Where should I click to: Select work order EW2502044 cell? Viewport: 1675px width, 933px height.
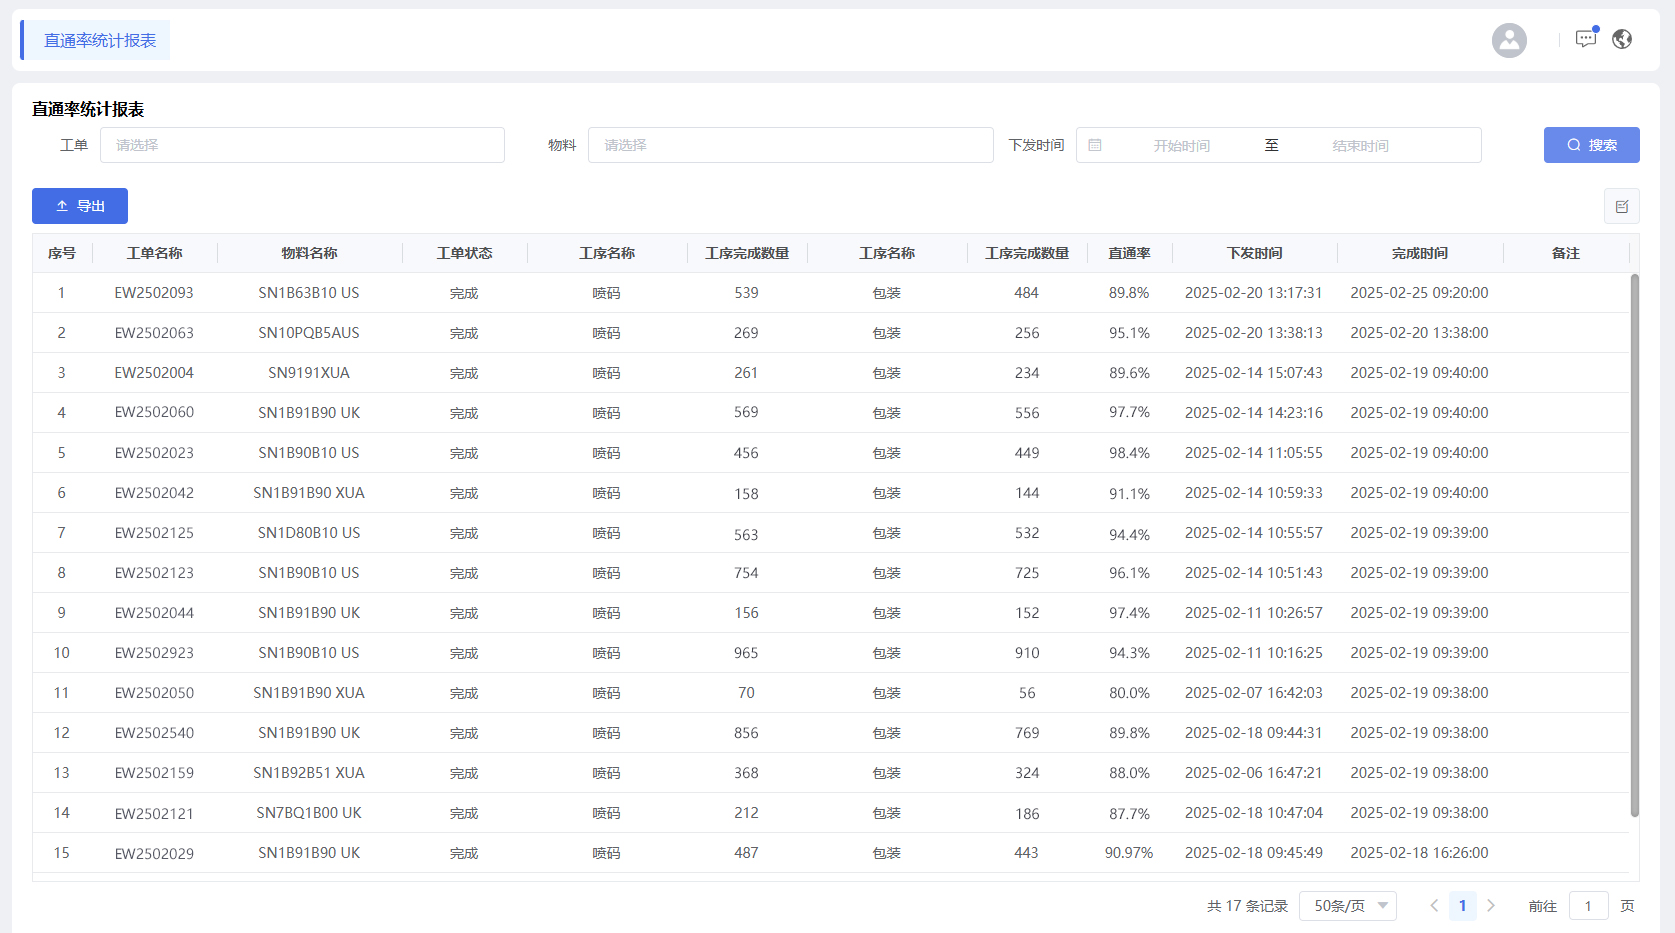coord(154,613)
